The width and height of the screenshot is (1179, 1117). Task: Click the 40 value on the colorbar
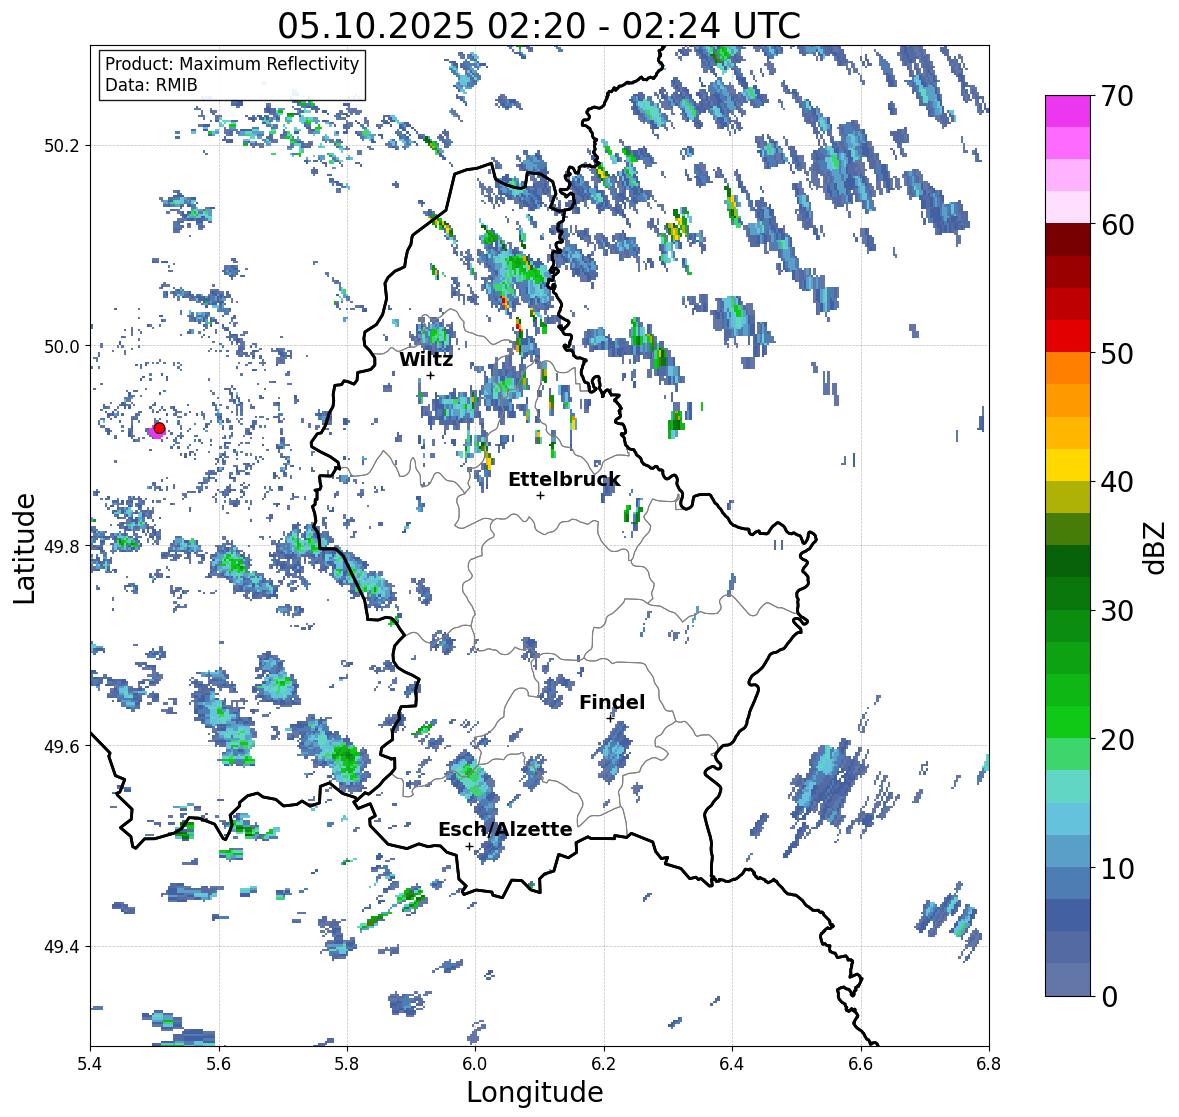tap(1117, 482)
